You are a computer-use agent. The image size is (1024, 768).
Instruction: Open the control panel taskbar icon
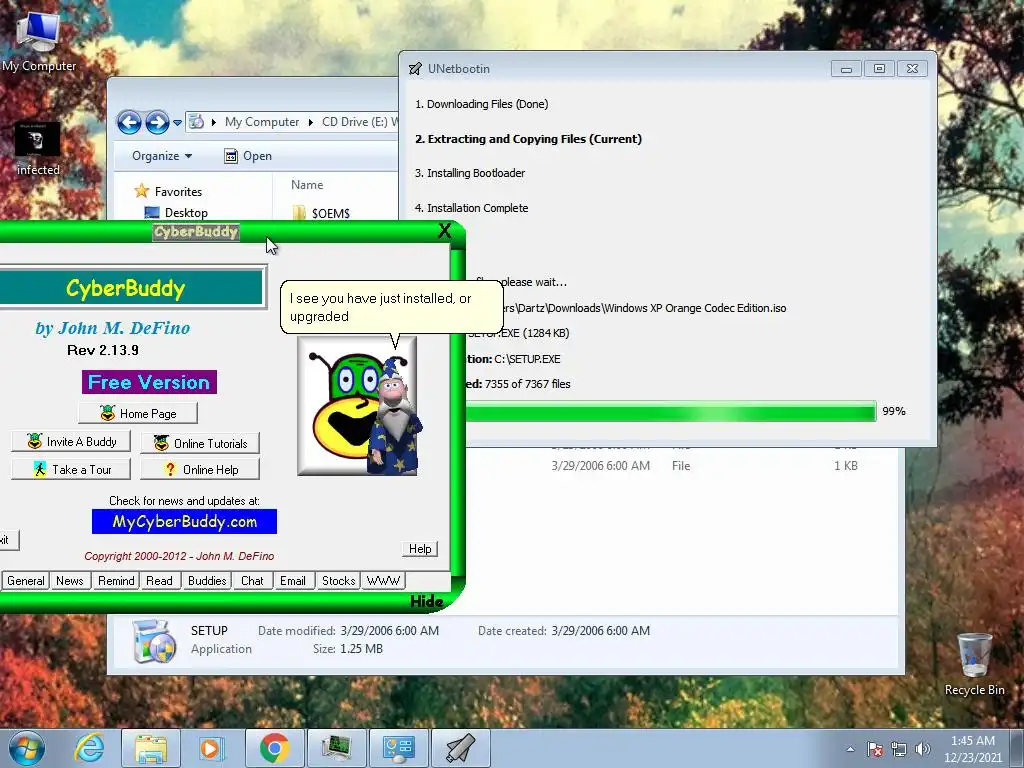click(x=398, y=748)
